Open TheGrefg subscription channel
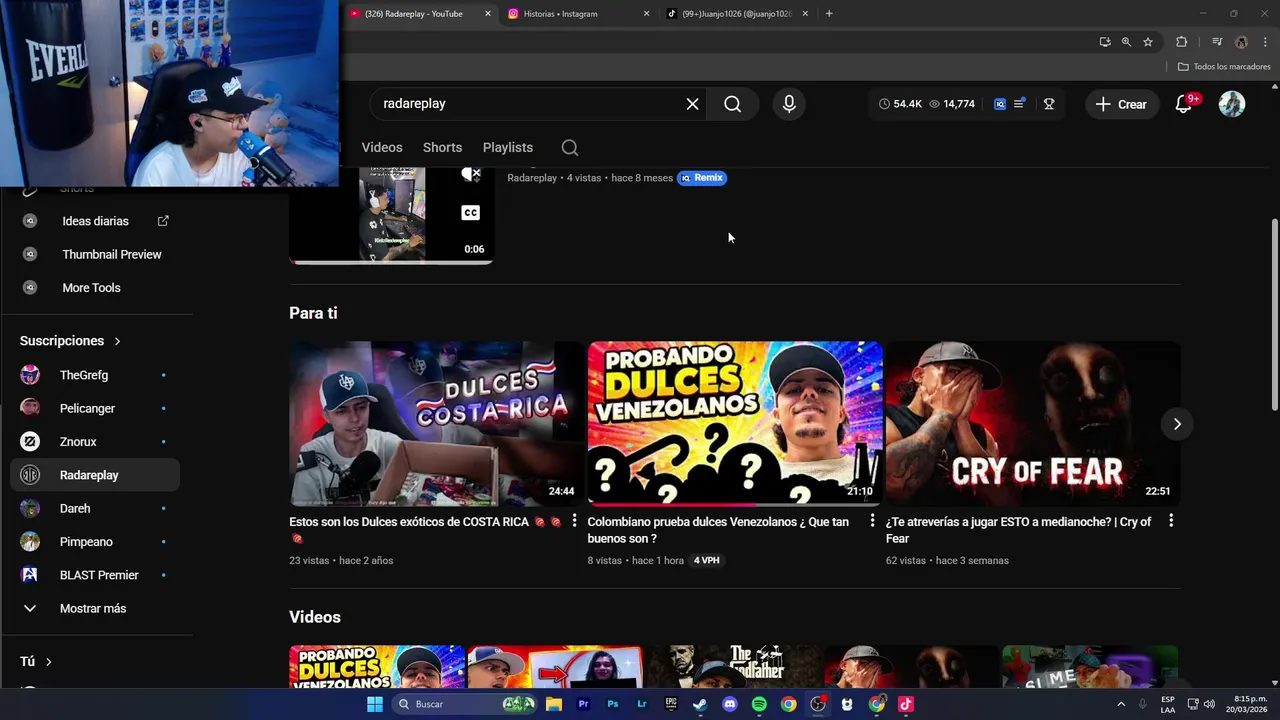The height and width of the screenshot is (720, 1280). coord(95,375)
